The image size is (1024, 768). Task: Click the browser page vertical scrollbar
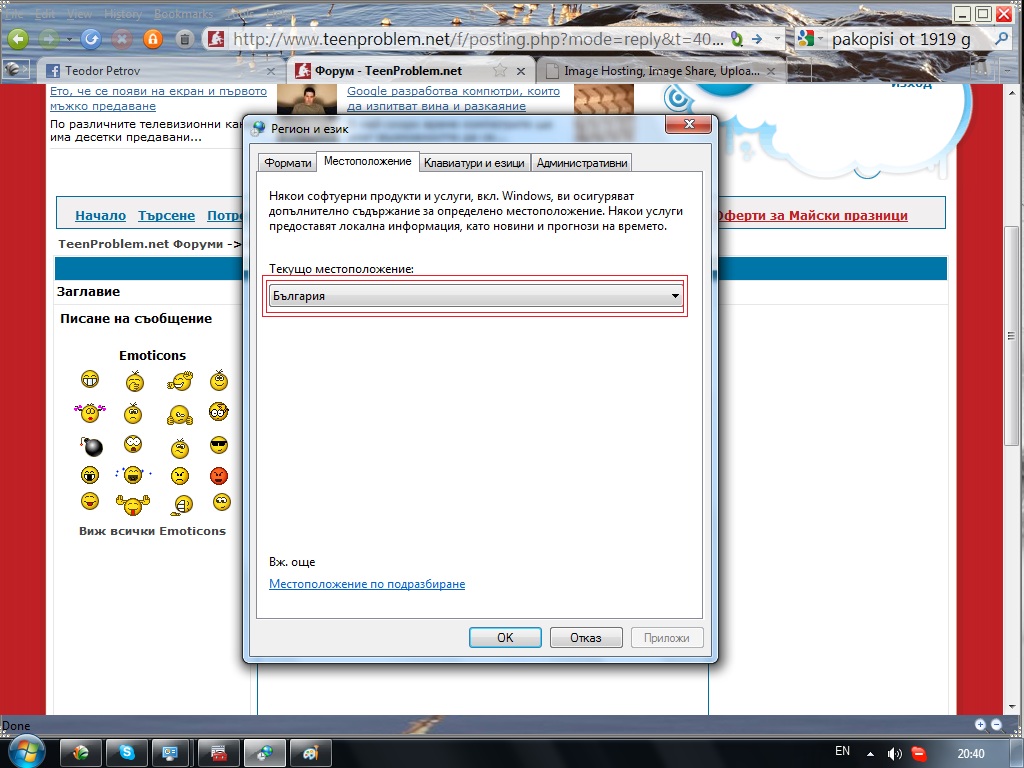click(x=1011, y=336)
